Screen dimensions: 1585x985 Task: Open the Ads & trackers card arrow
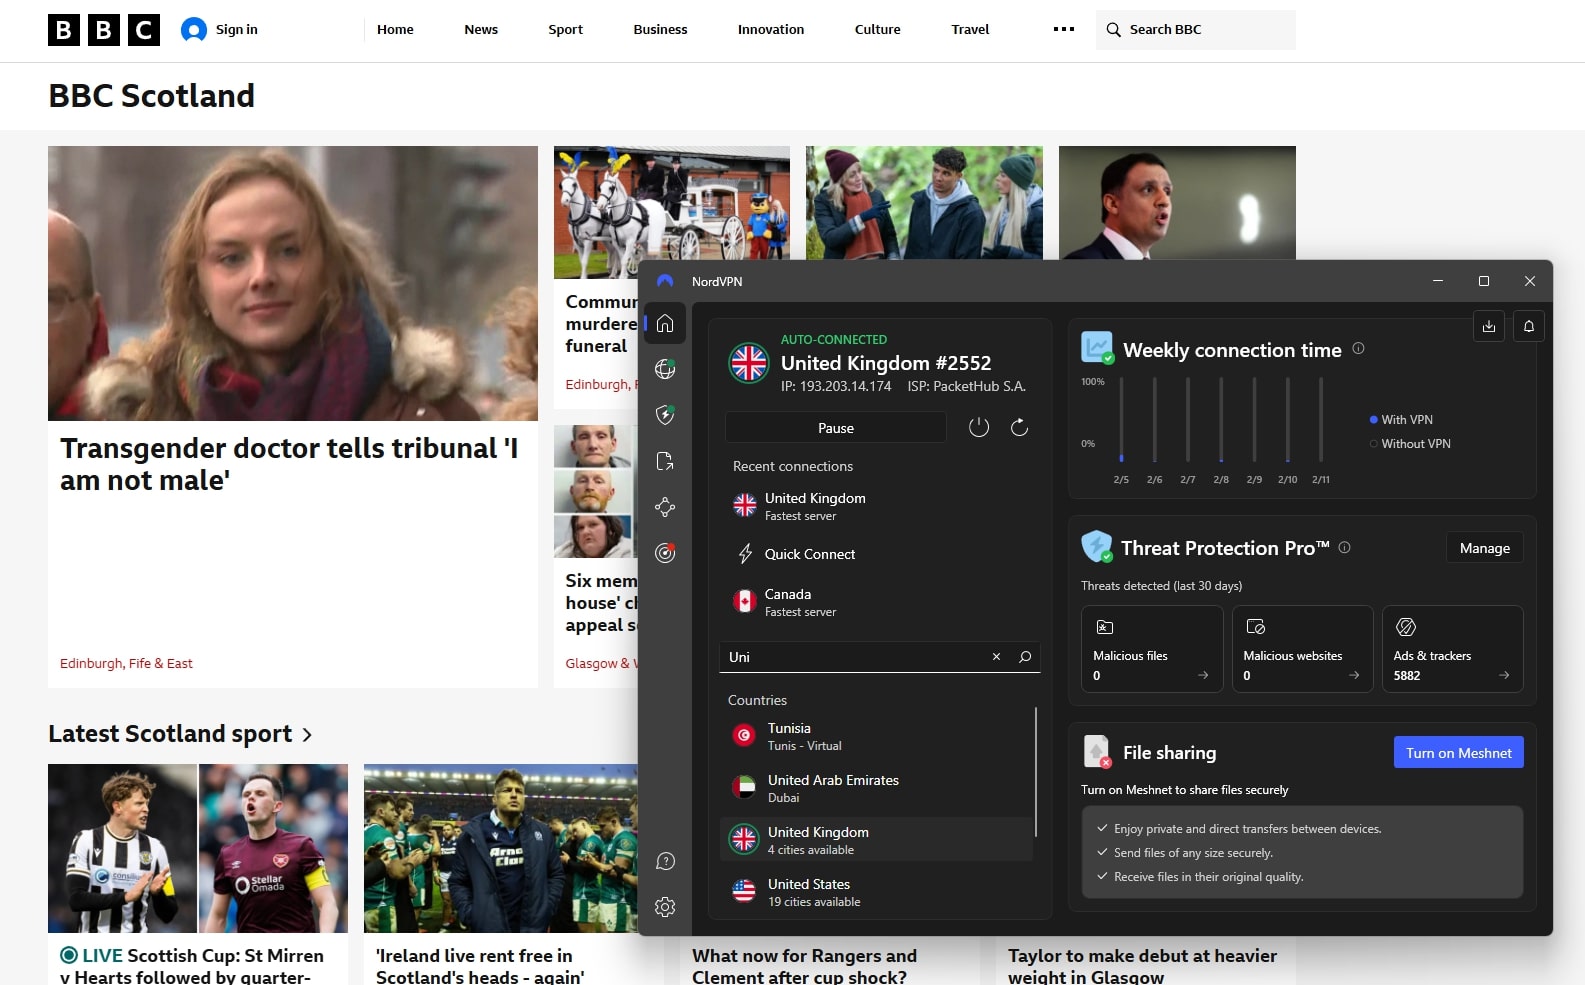tap(1504, 676)
